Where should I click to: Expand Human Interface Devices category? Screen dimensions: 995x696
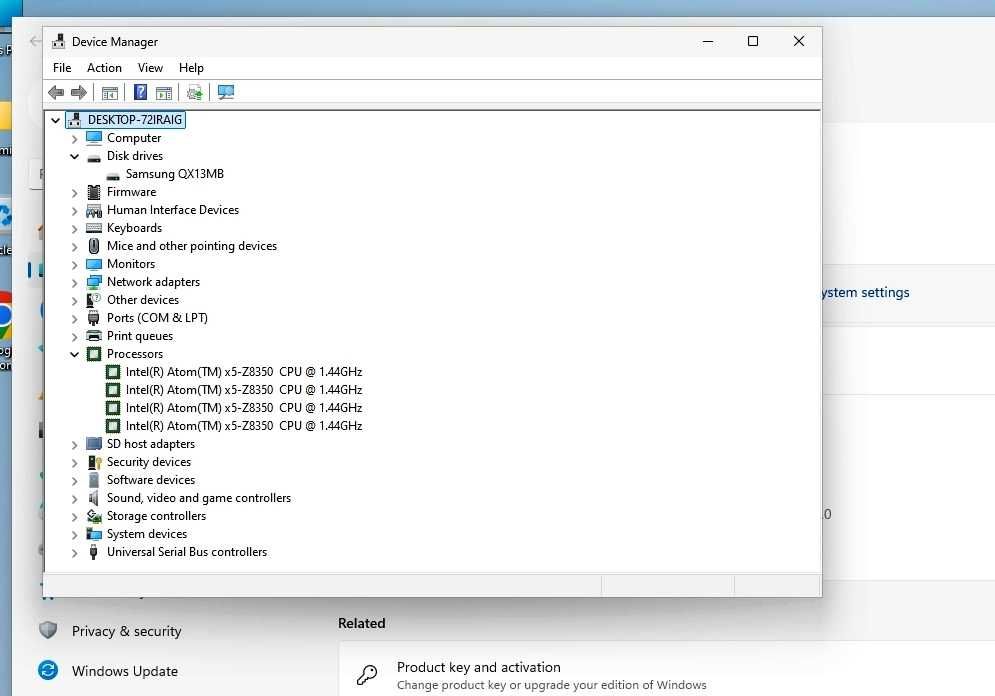pyautogui.click(x=74, y=211)
